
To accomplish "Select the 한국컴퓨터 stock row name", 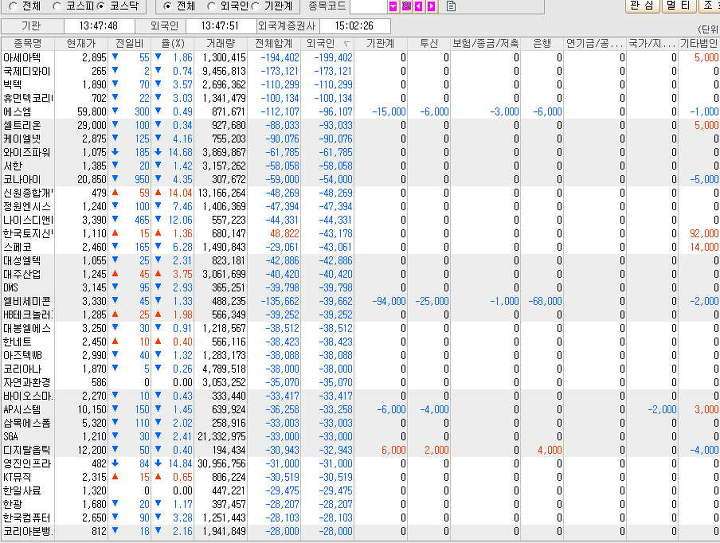I will [26, 518].
